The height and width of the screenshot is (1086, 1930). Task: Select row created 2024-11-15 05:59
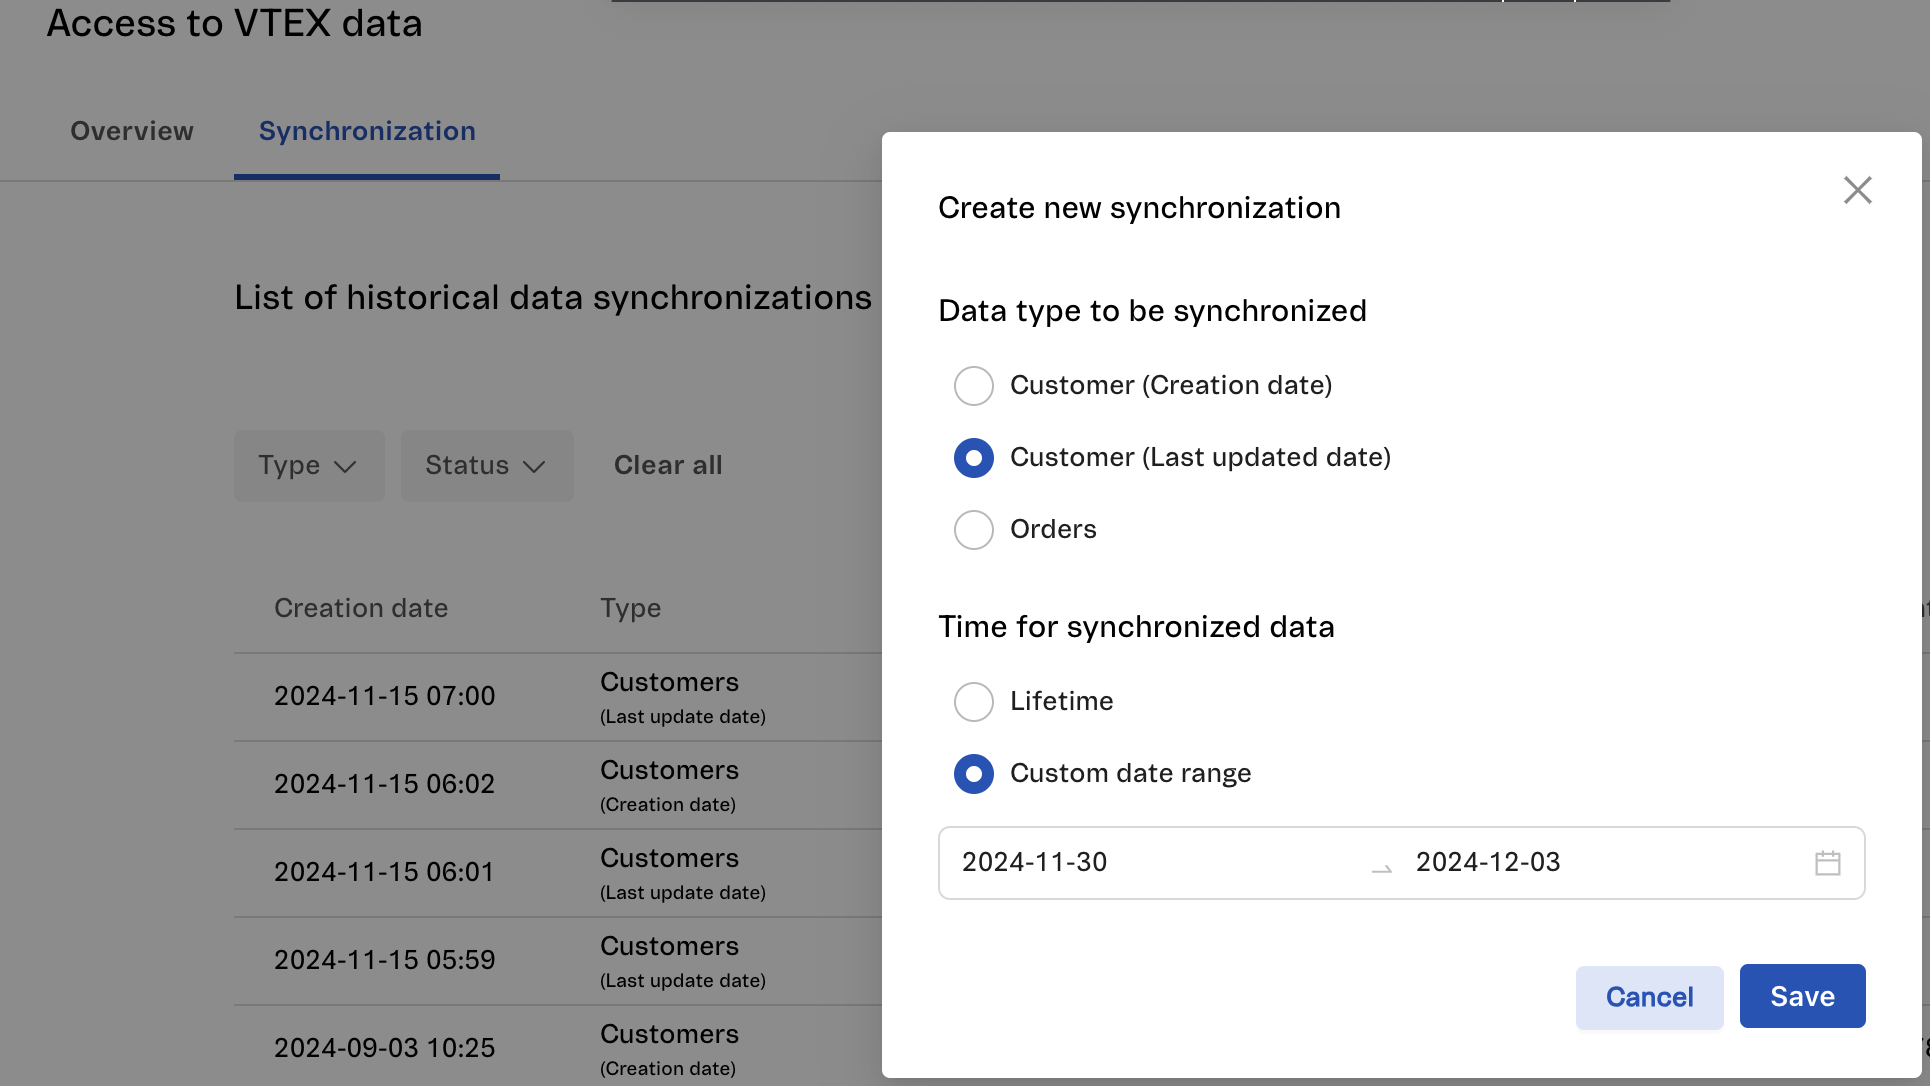pyautogui.click(x=558, y=961)
